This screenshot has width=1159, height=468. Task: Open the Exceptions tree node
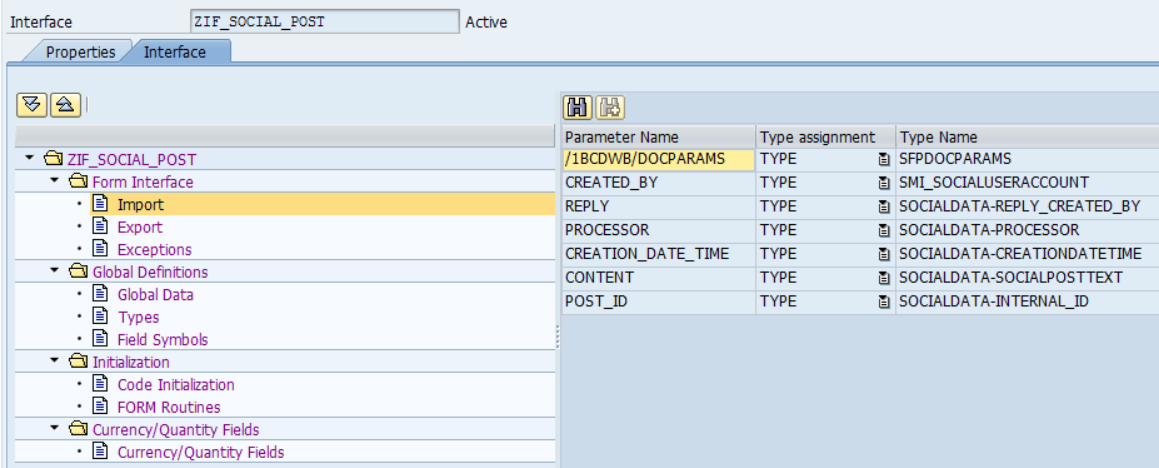pos(154,249)
